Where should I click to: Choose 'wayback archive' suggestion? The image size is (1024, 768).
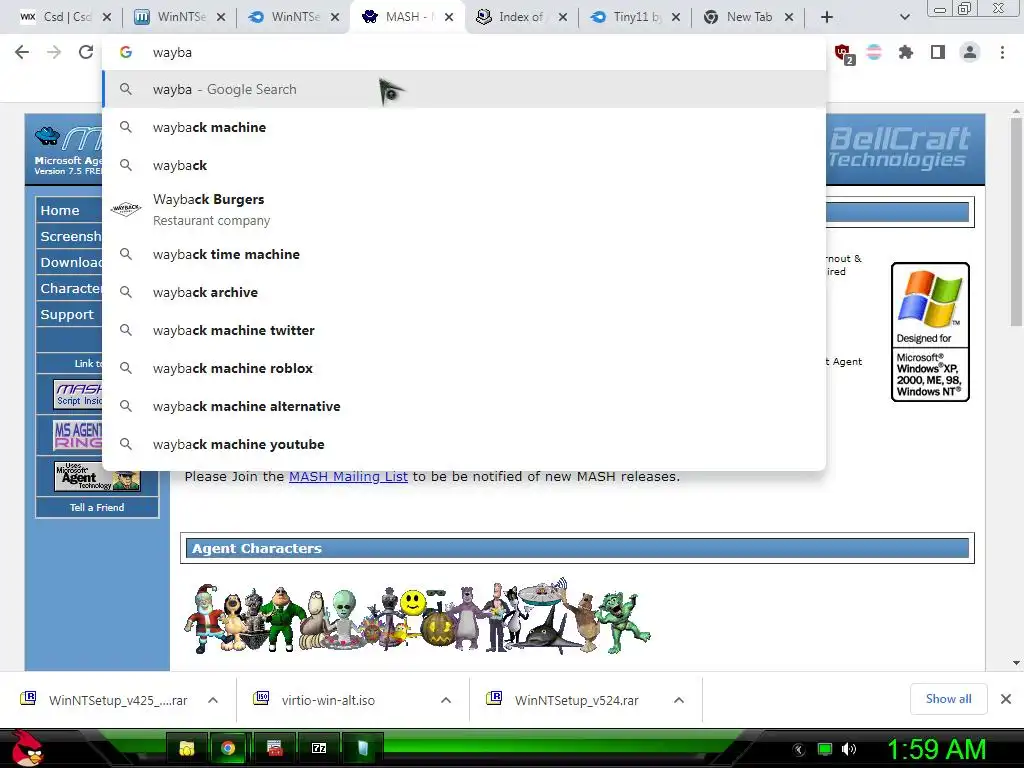(464, 292)
